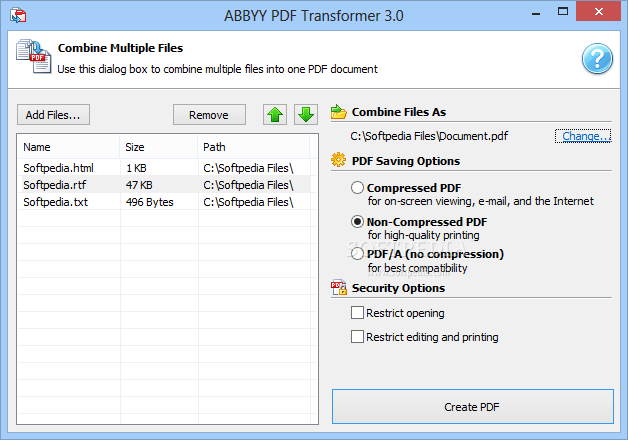Maximize the ABBYY PDF Transformer window
The image size is (628, 440).
tap(563, 12)
